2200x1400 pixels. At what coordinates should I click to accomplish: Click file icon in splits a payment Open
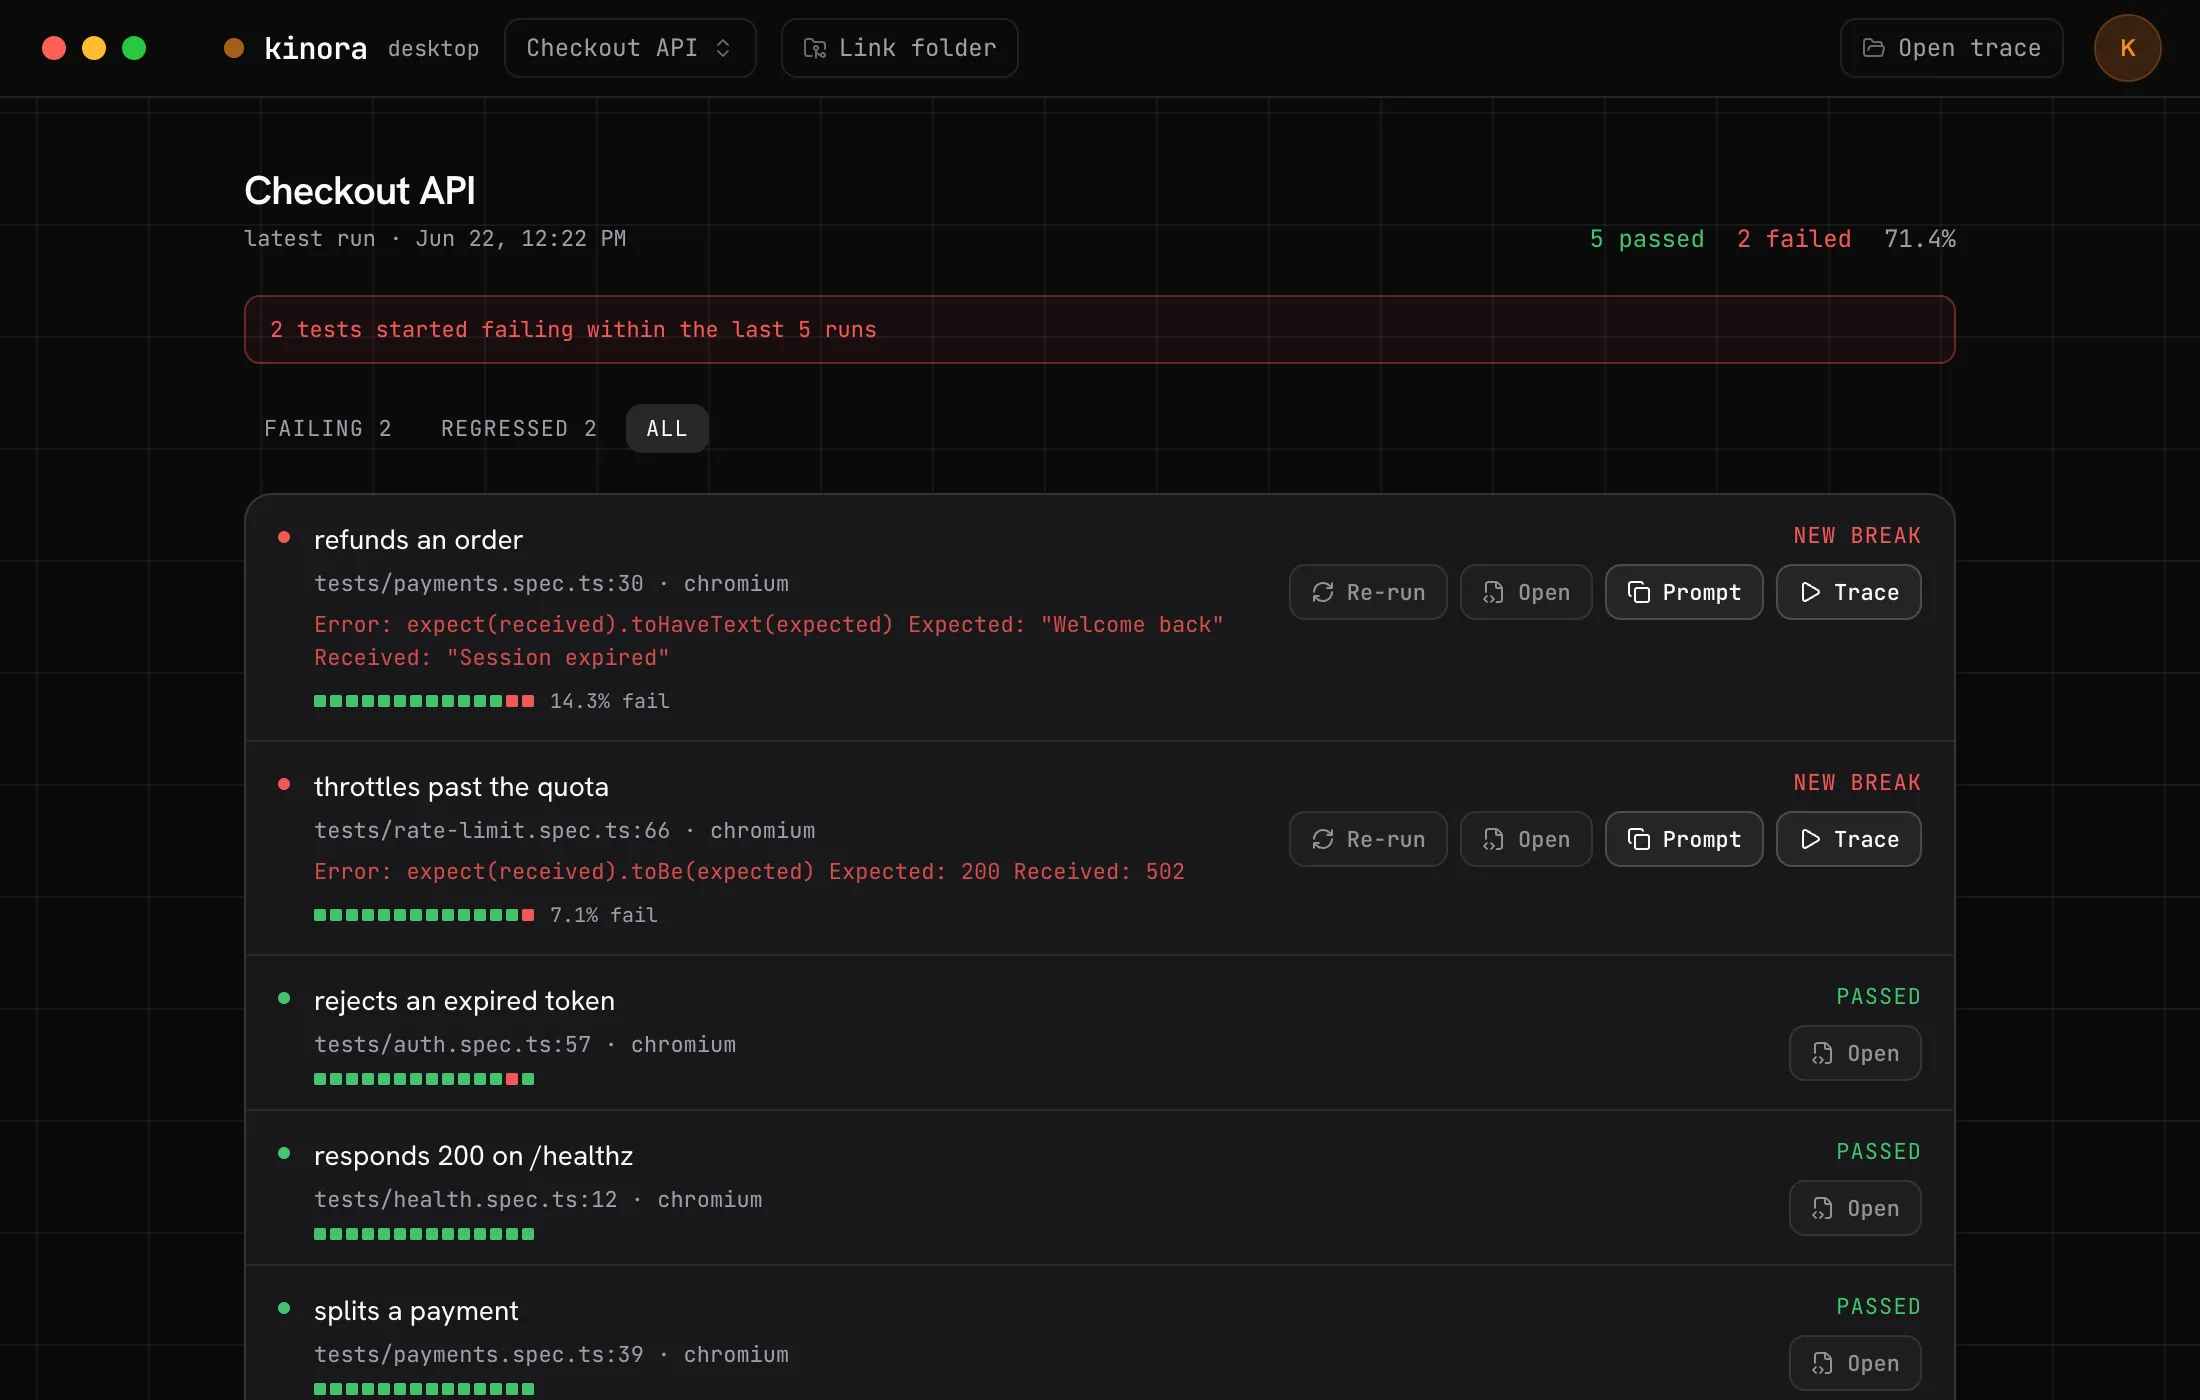pyautogui.click(x=1822, y=1363)
